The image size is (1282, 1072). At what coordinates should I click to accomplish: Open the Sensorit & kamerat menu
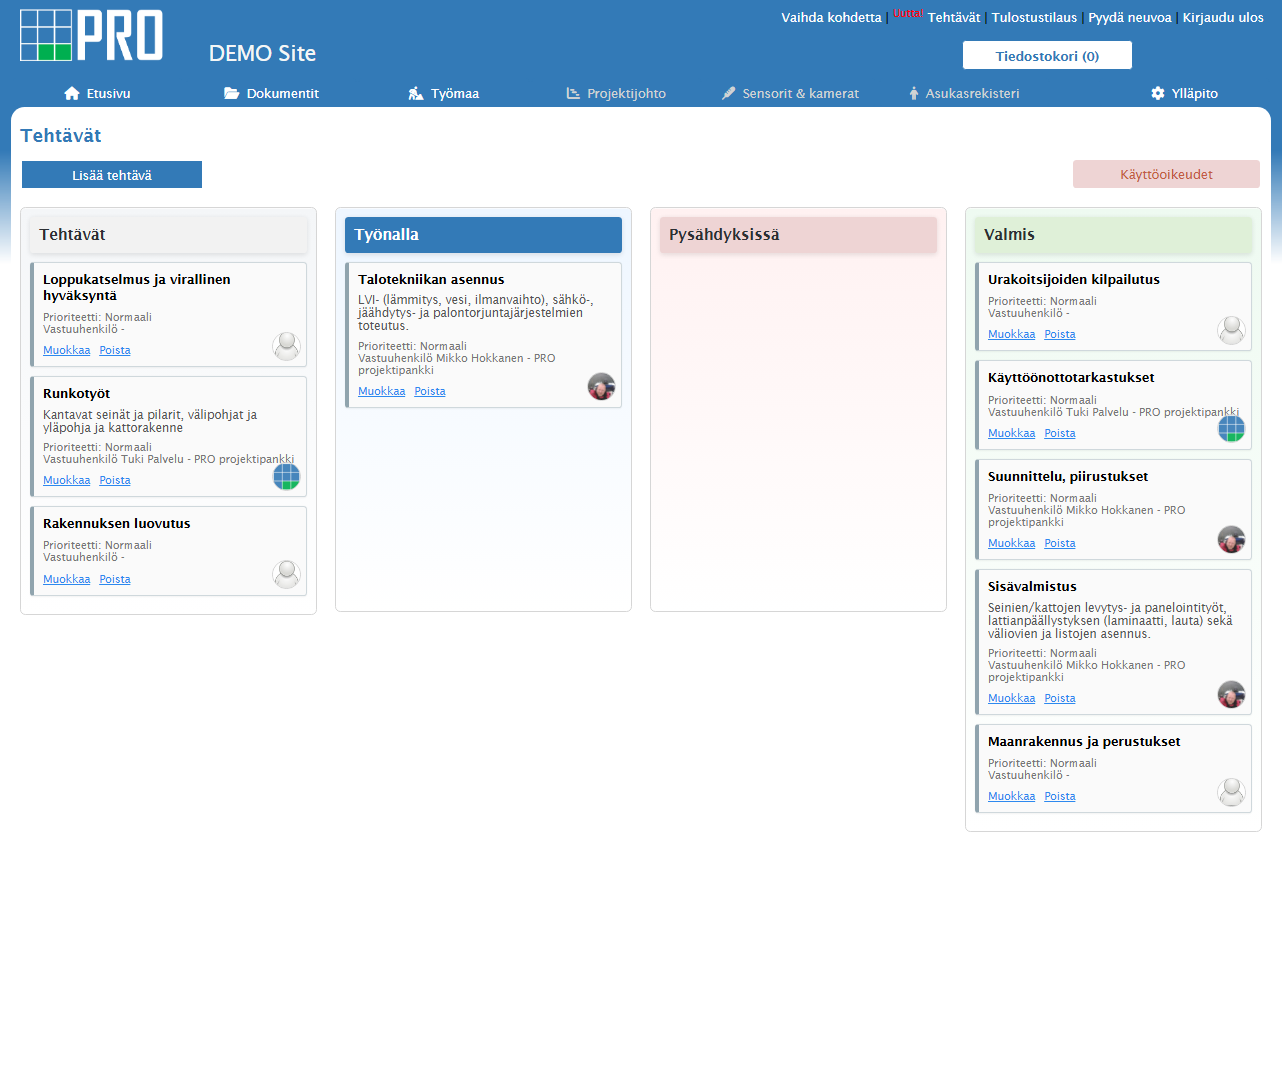point(790,93)
